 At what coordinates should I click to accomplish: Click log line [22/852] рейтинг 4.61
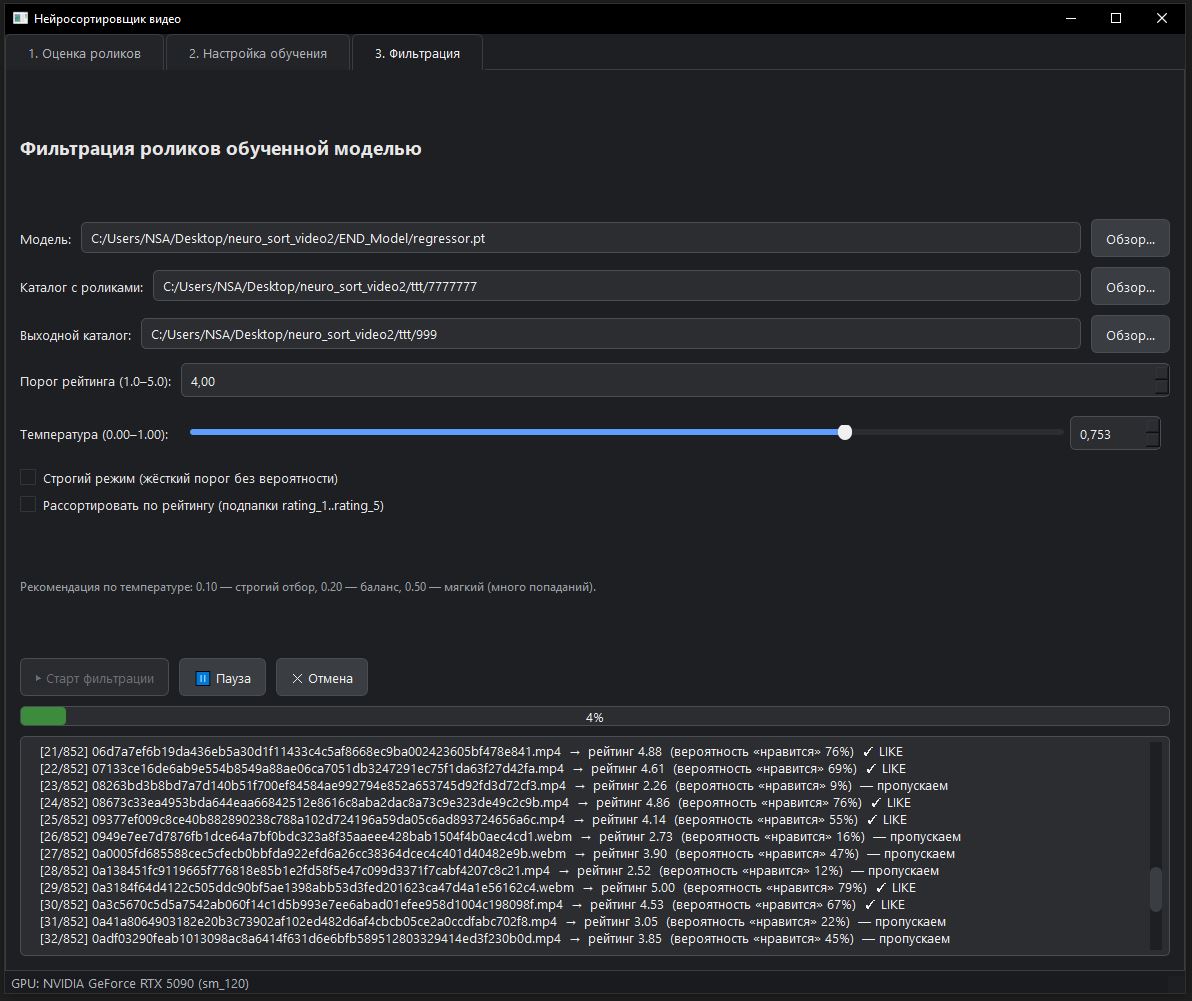(x=473, y=768)
